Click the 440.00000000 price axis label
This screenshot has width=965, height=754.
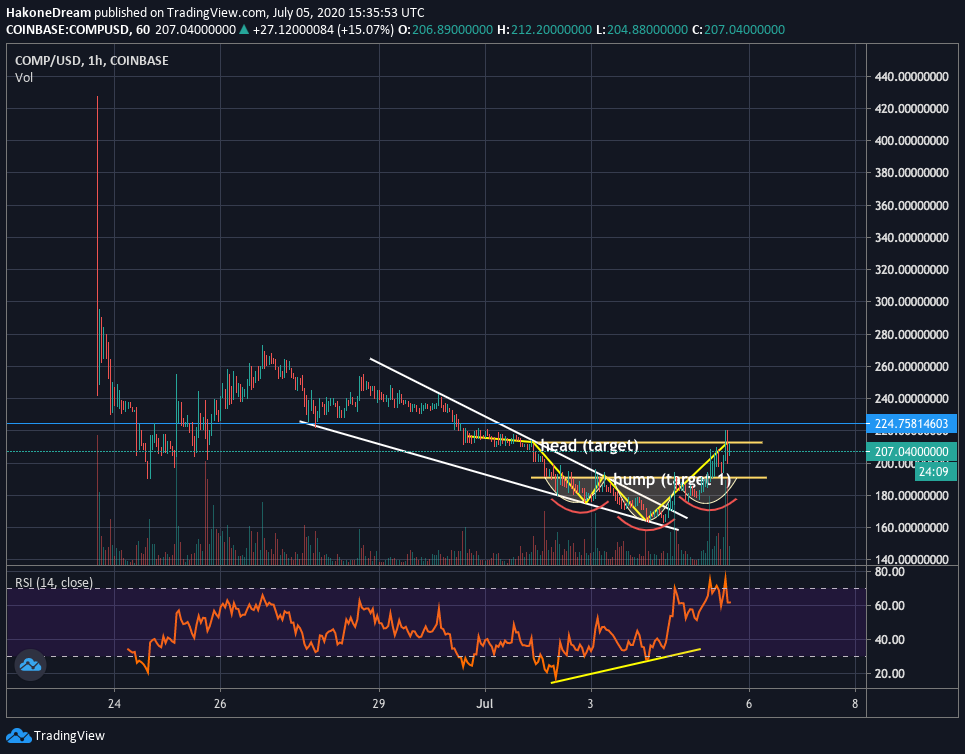click(912, 76)
